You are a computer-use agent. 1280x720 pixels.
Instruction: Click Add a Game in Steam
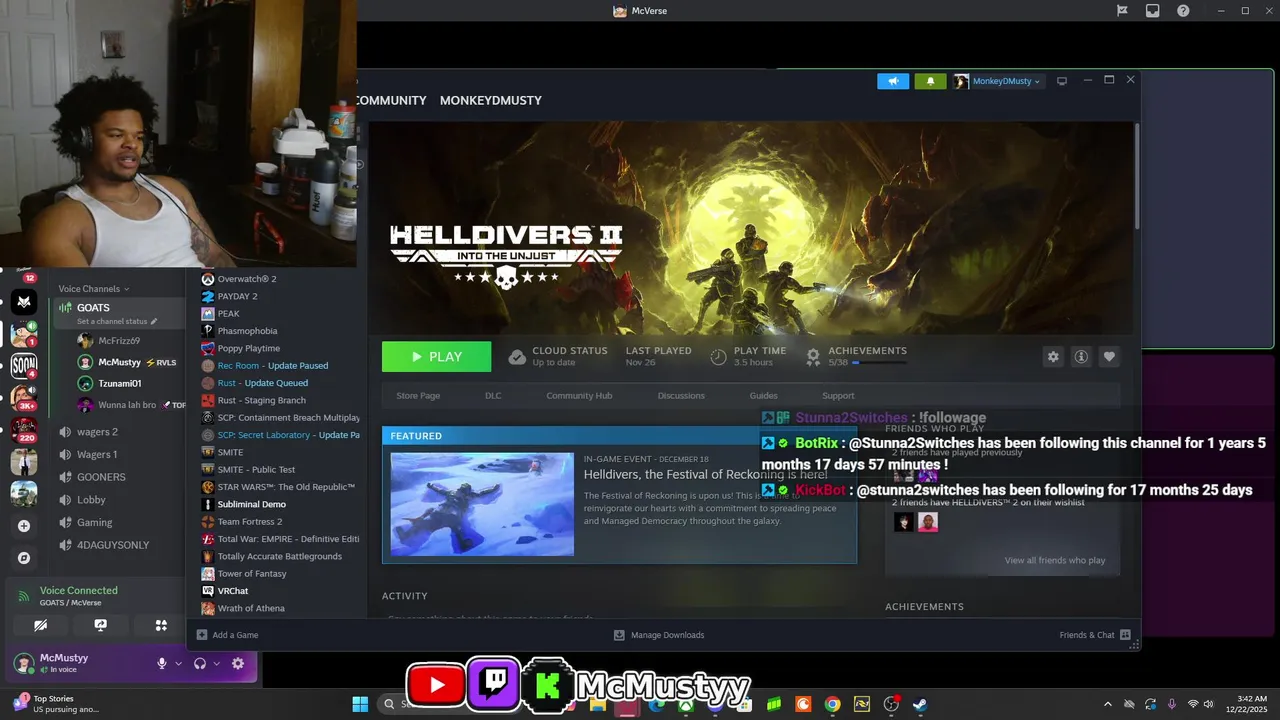pyautogui.click(x=228, y=635)
